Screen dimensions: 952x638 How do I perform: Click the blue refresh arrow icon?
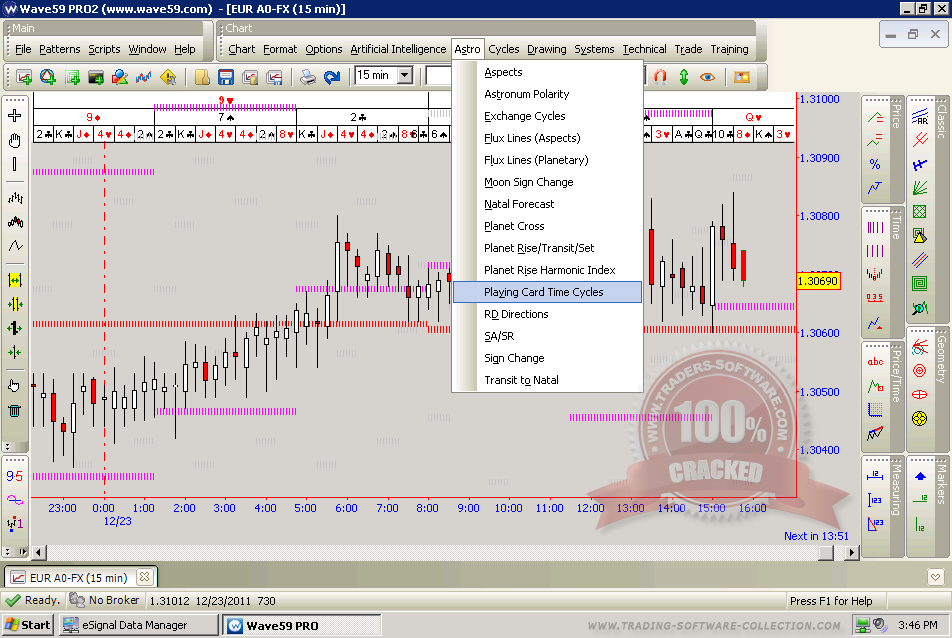point(332,76)
